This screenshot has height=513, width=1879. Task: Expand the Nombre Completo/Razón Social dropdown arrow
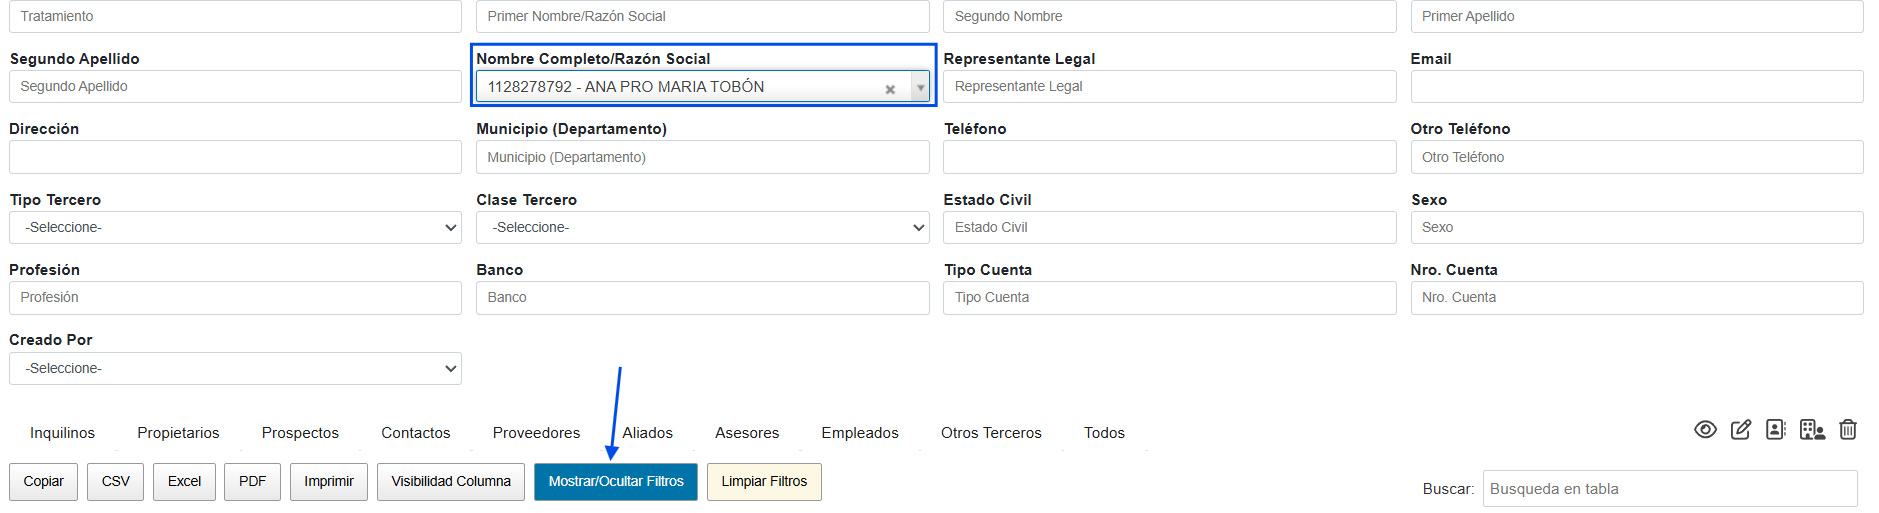point(920,88)
